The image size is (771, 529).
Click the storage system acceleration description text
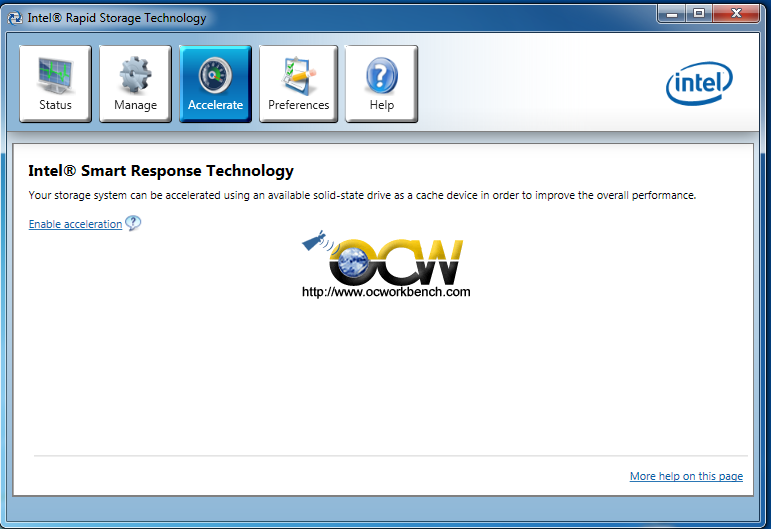362,195
